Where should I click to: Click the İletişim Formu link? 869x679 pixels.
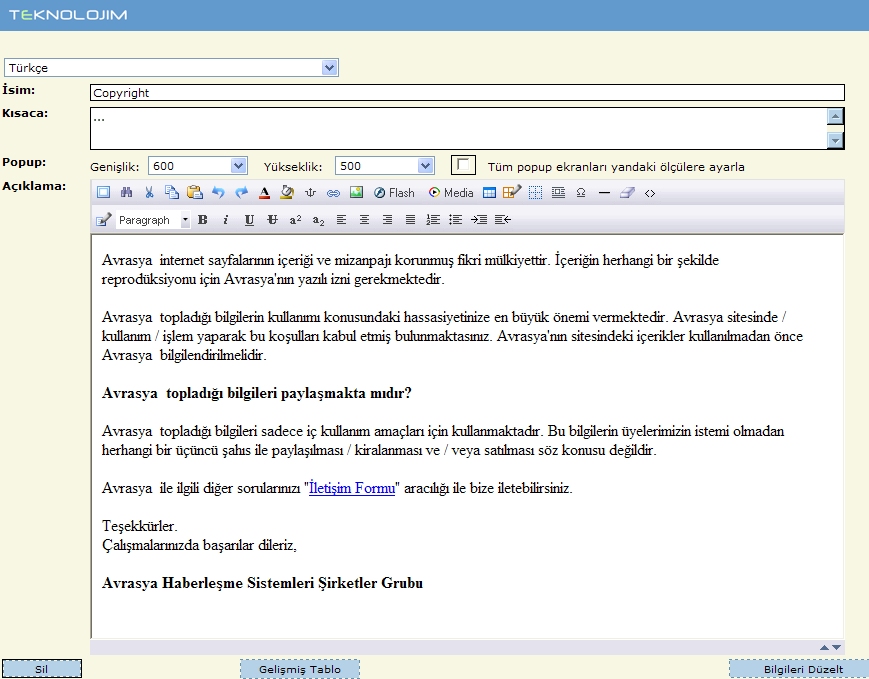click(x=352, y=488)
